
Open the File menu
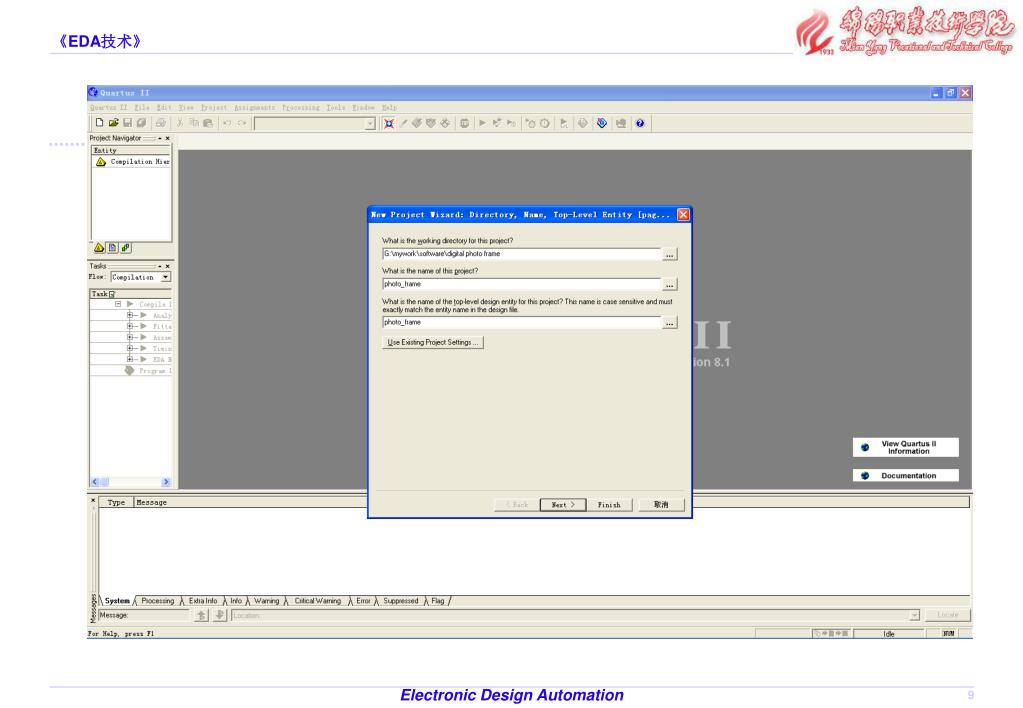point(142,108)
